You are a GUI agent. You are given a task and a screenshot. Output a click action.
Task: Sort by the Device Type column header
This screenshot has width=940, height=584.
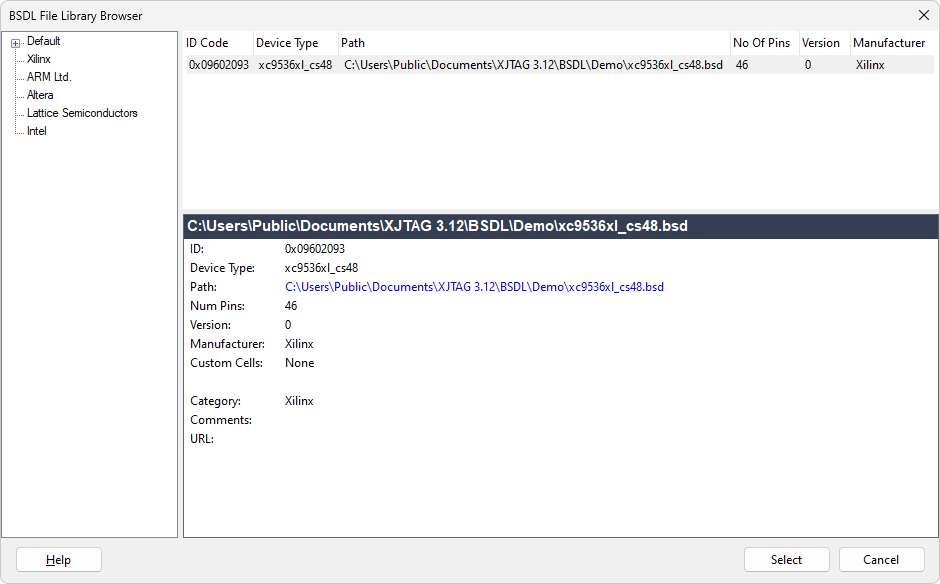click(x=287, y=43)
